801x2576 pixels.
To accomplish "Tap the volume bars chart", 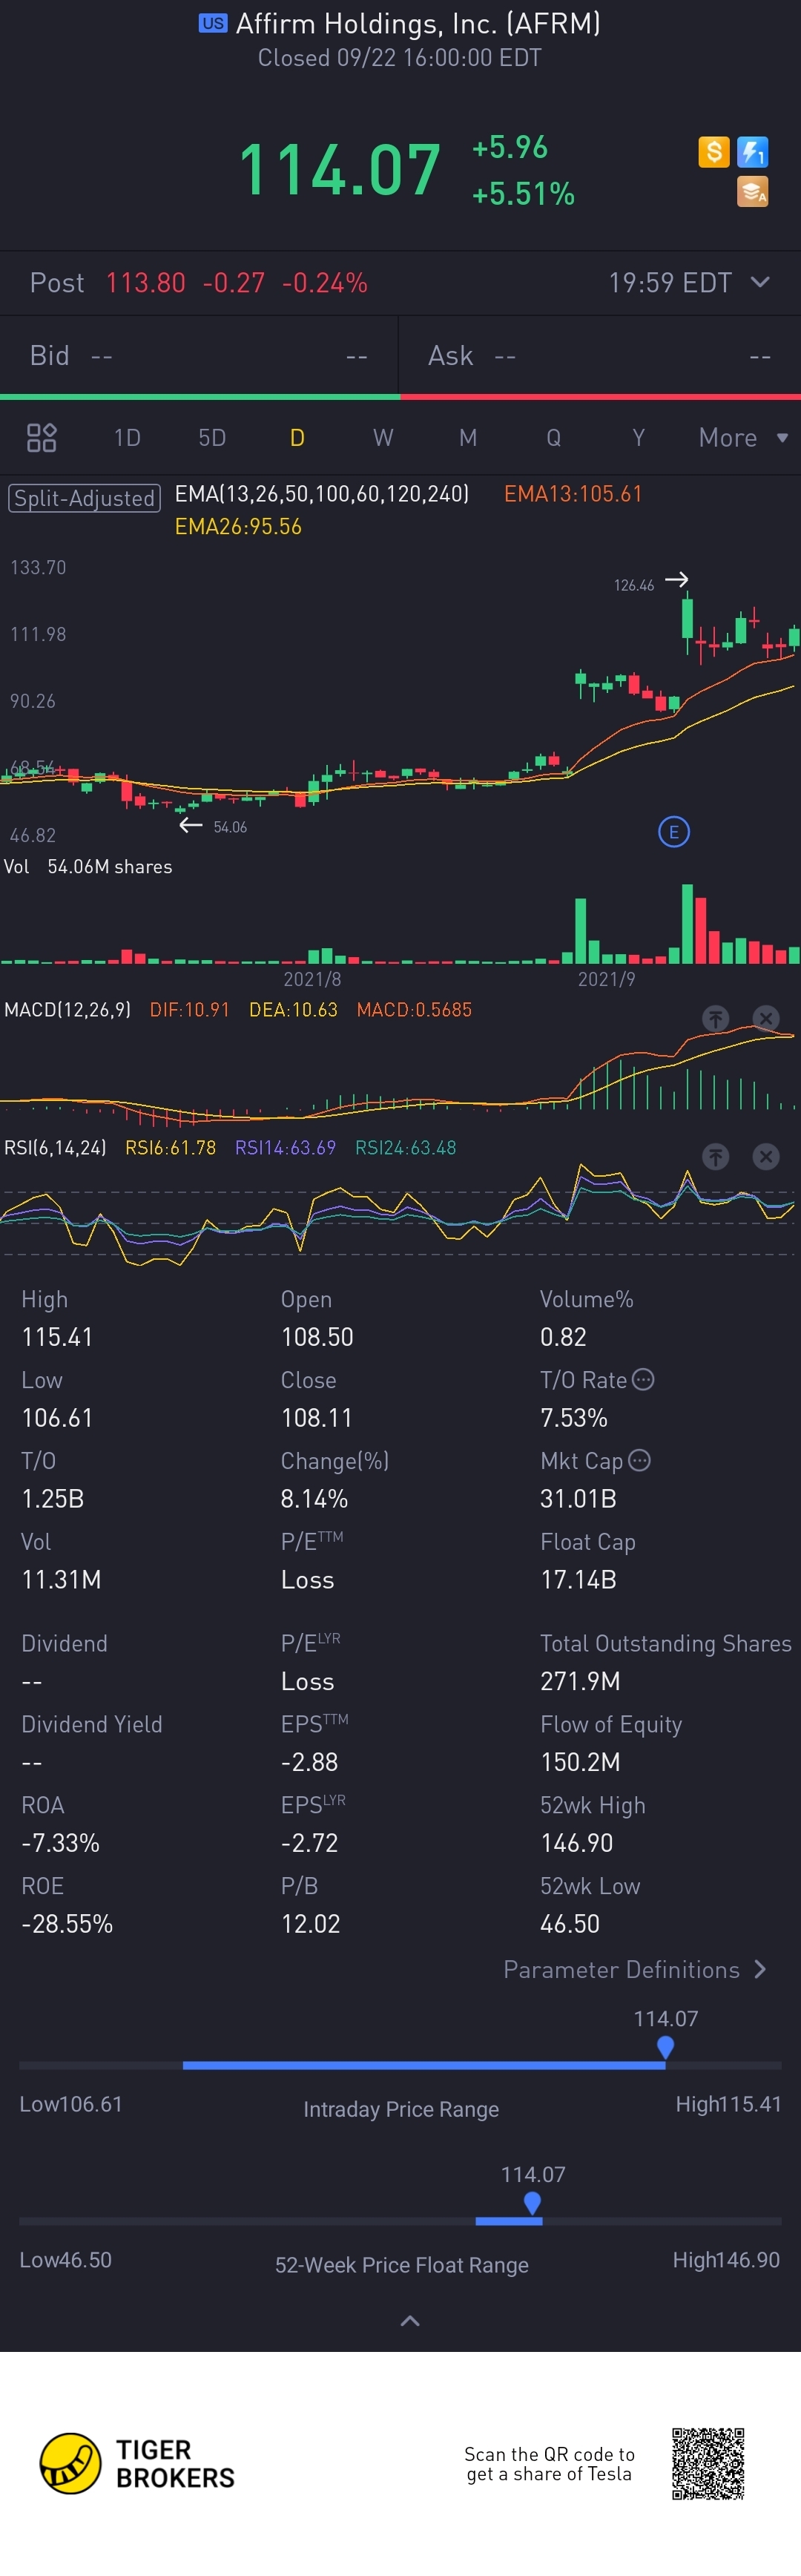I will [x=400, y=923].
